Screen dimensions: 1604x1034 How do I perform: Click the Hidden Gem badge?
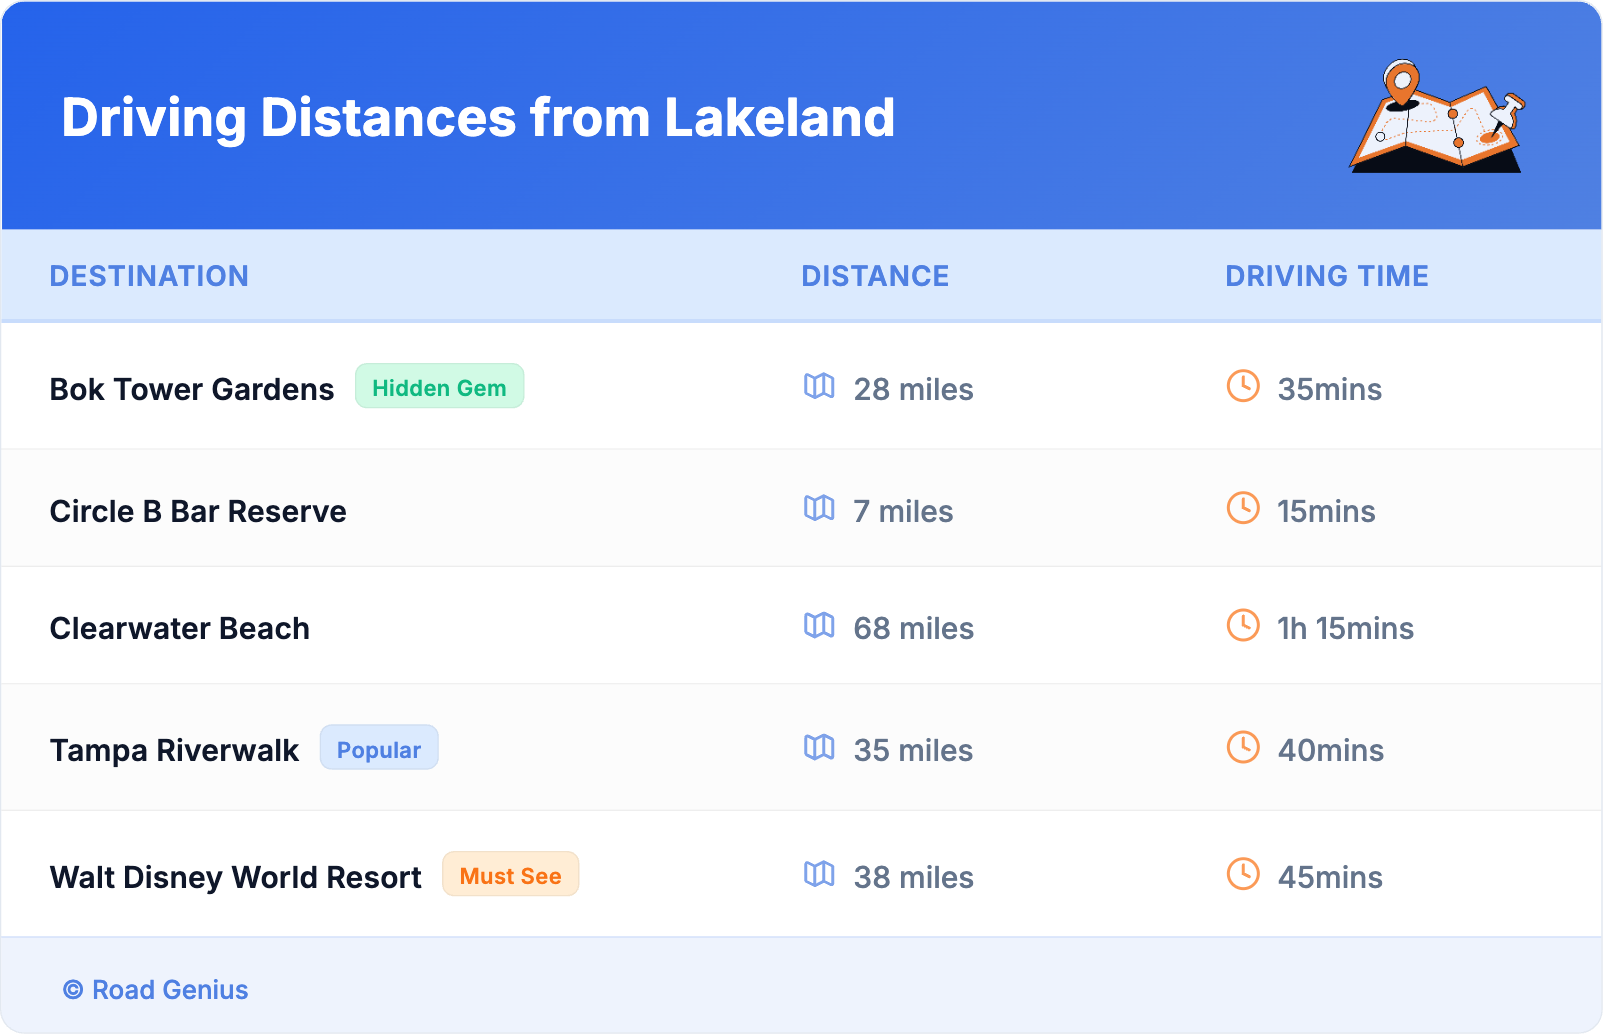point(439,387)
